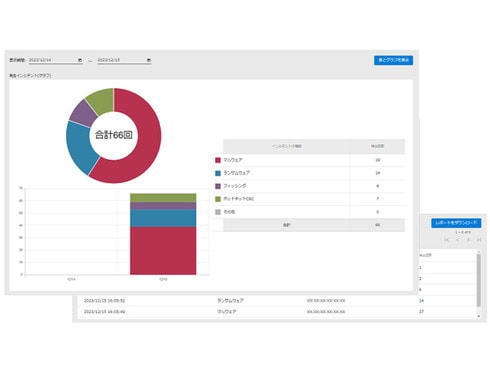Click 2023/12/15 16:05:52 timestamp in back window
The height and width of the screenshot is (368, 490).
104,301
